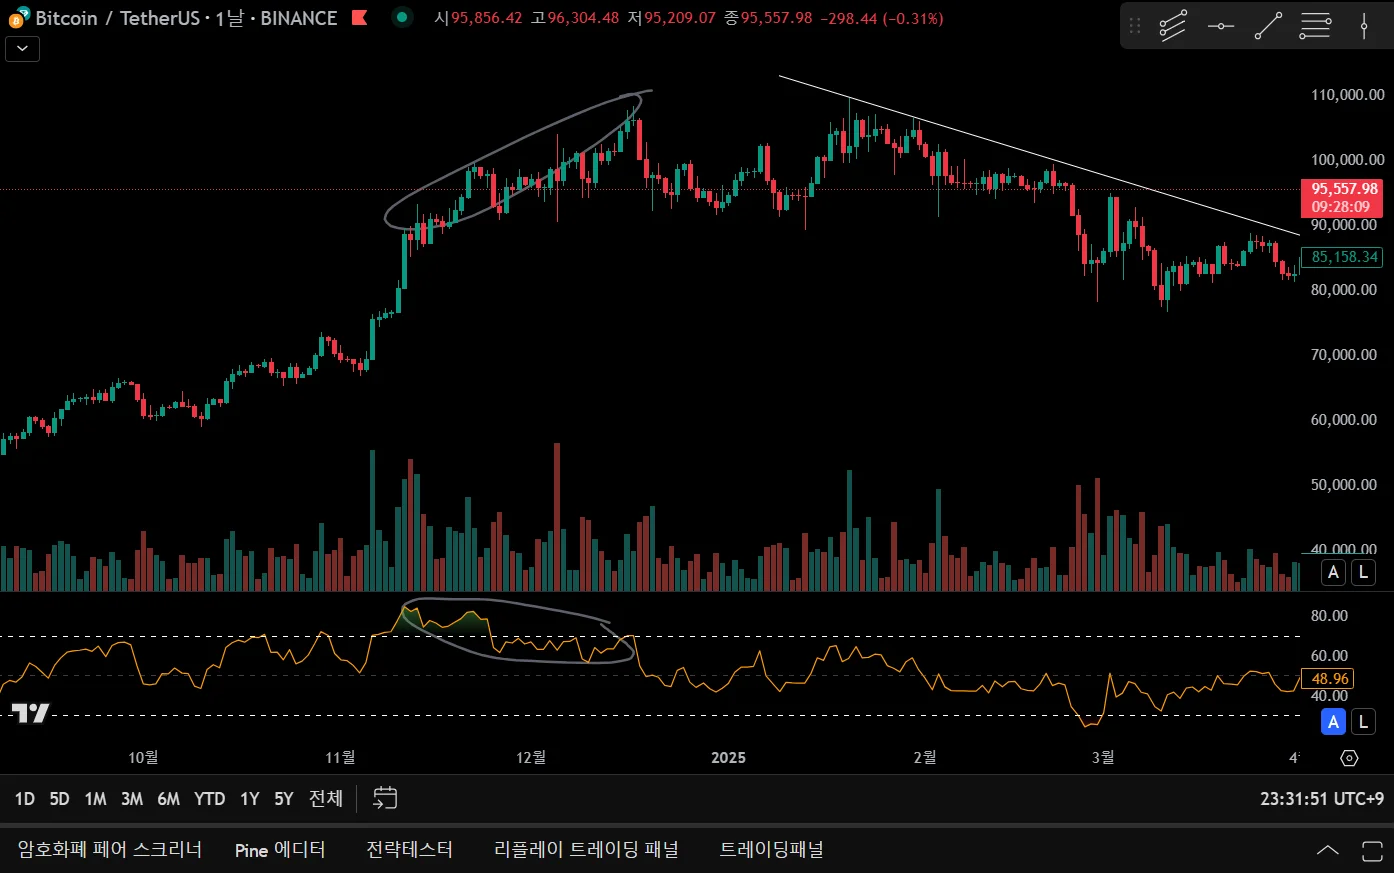Toggle log scale on RSI pane

point(1363,721)
